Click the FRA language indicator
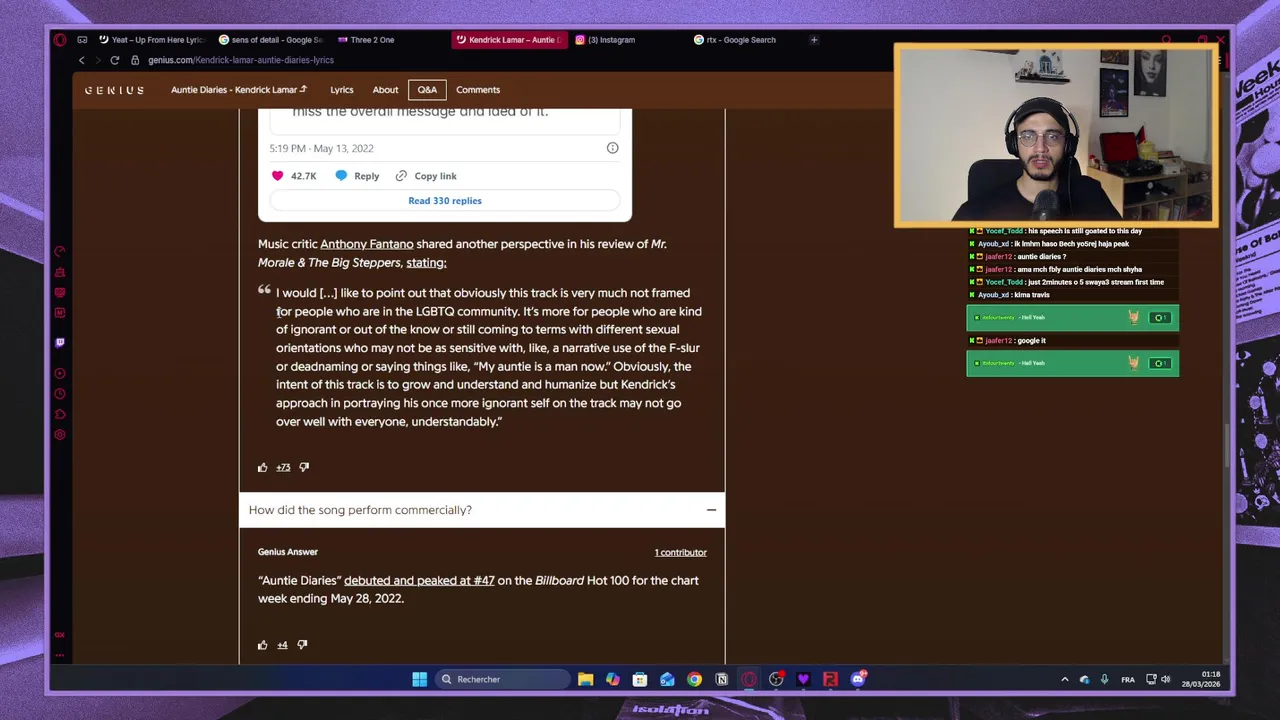This screenshot has height=720, width=1280. pos(1128,680)
